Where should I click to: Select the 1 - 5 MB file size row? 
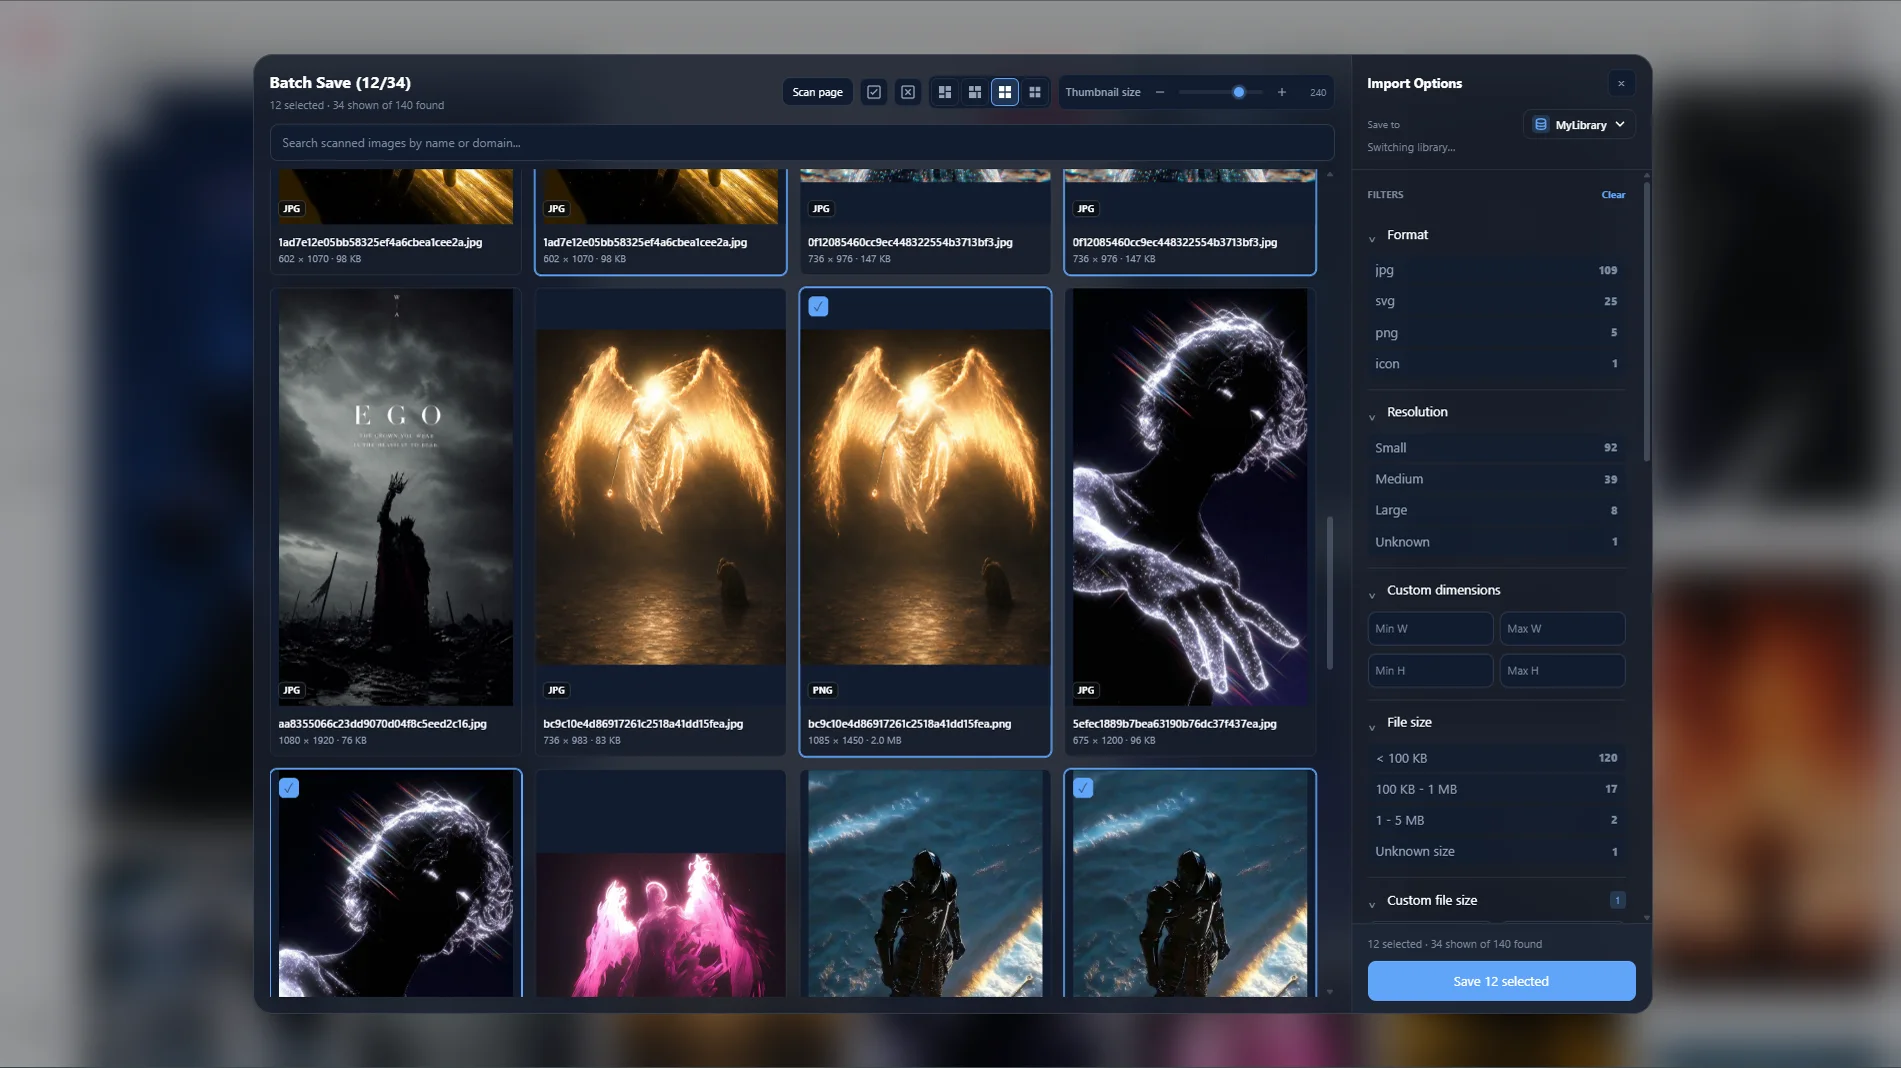(x=1496, y=820)
